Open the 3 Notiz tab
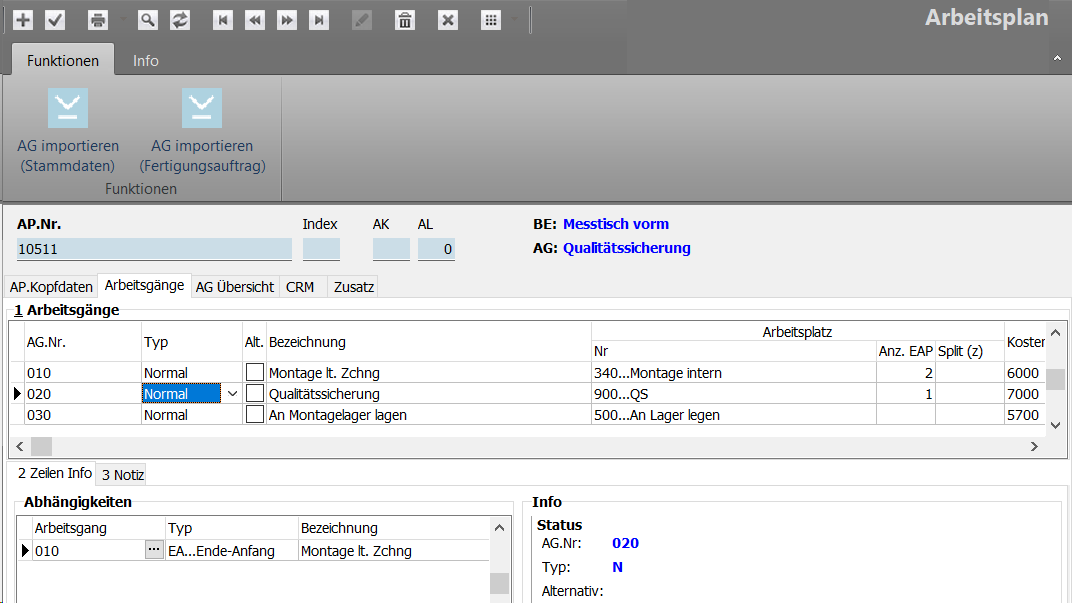Viewport: 1072px width, 603px height. click(x=122, y=474)
